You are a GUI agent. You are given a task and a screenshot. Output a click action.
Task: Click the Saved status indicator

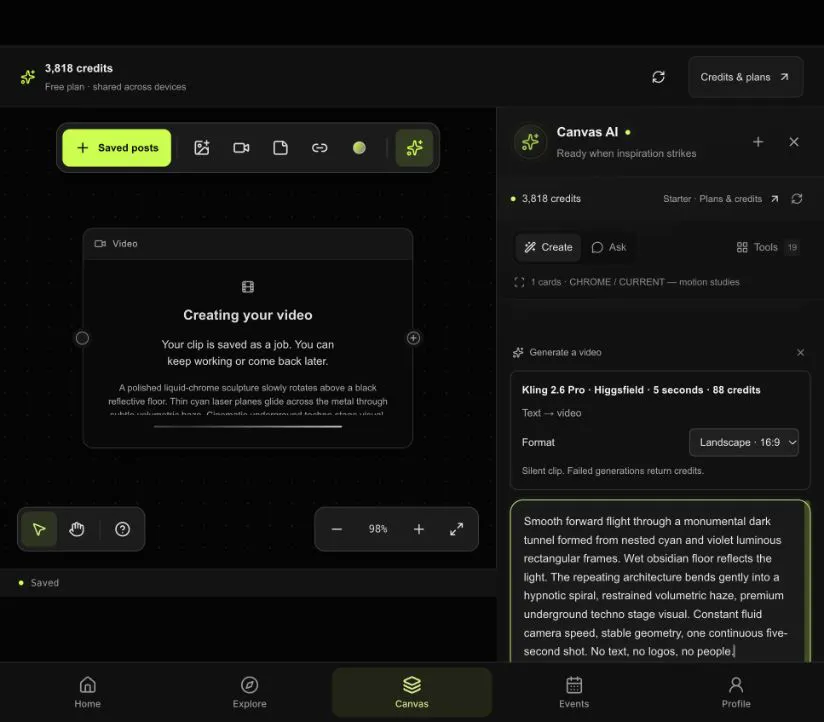[x=39, y=583]
